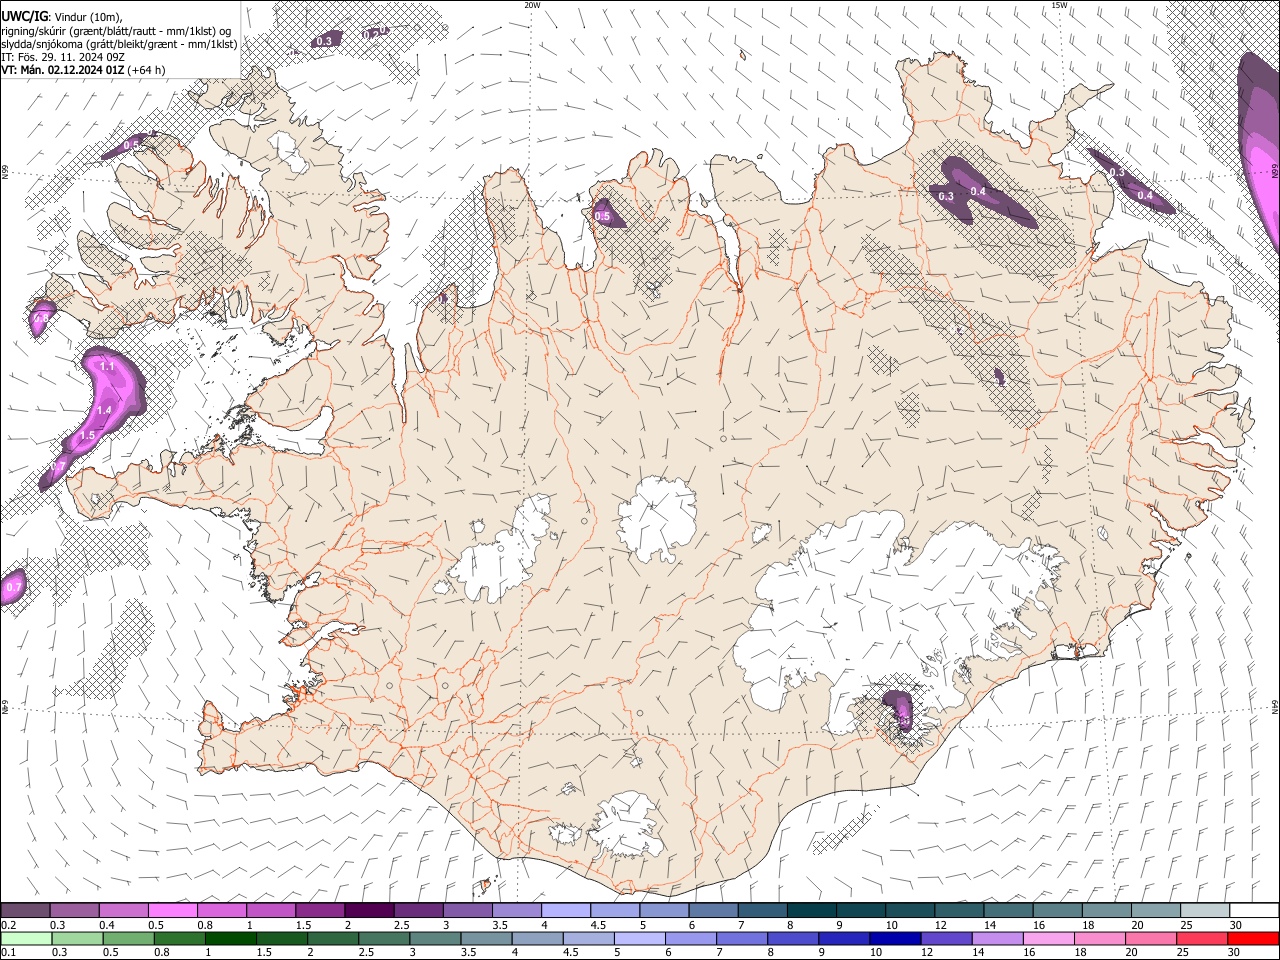
Task: Click the gray-green 3–3.5 swatch on the lower scale
Action: click(x=434, y=938)
